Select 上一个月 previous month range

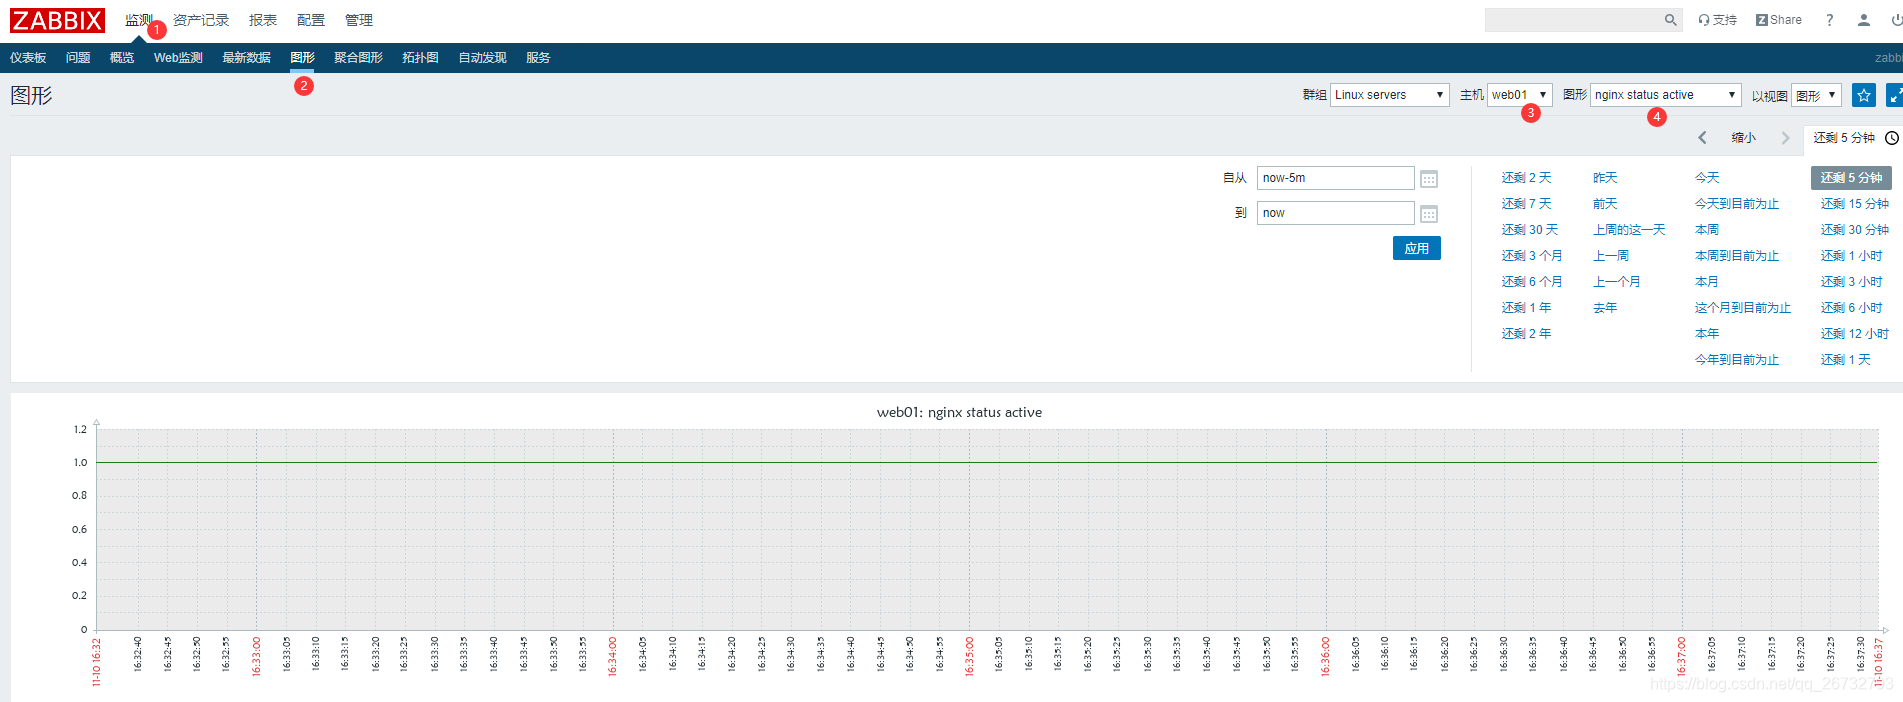point(1617,282)
